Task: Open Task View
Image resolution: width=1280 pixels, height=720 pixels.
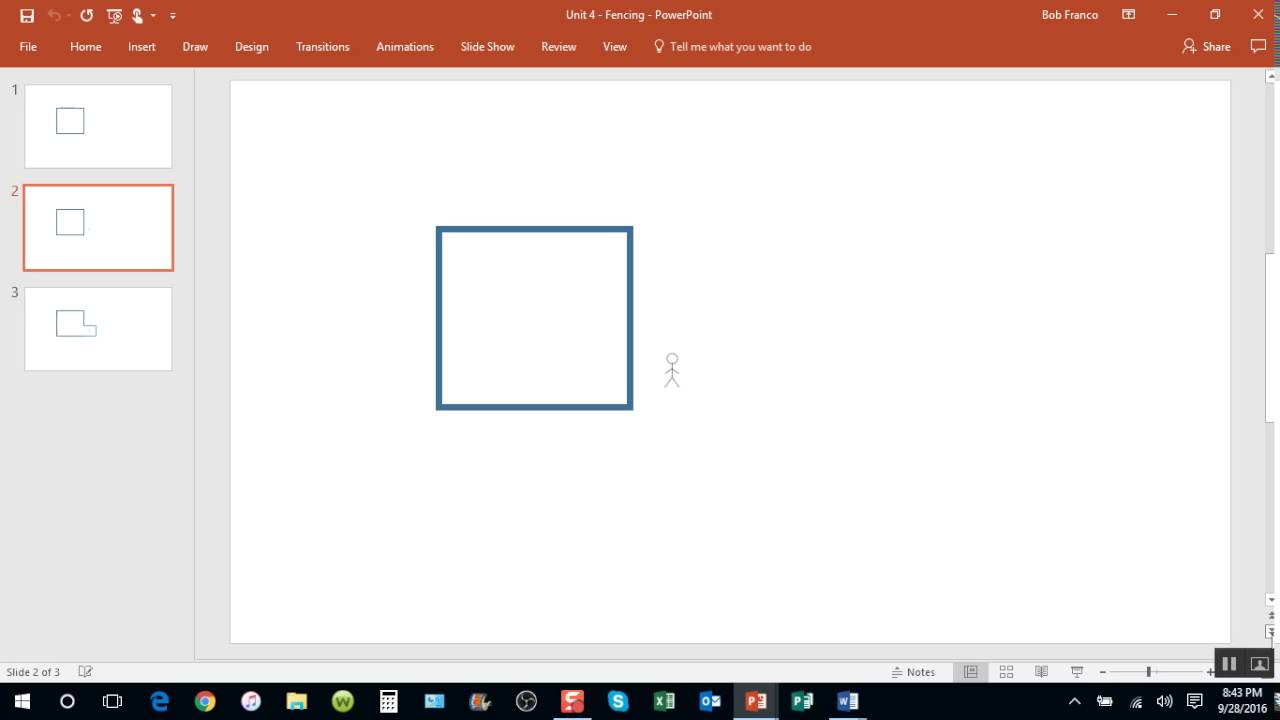Action: click(x=113, y=701)
